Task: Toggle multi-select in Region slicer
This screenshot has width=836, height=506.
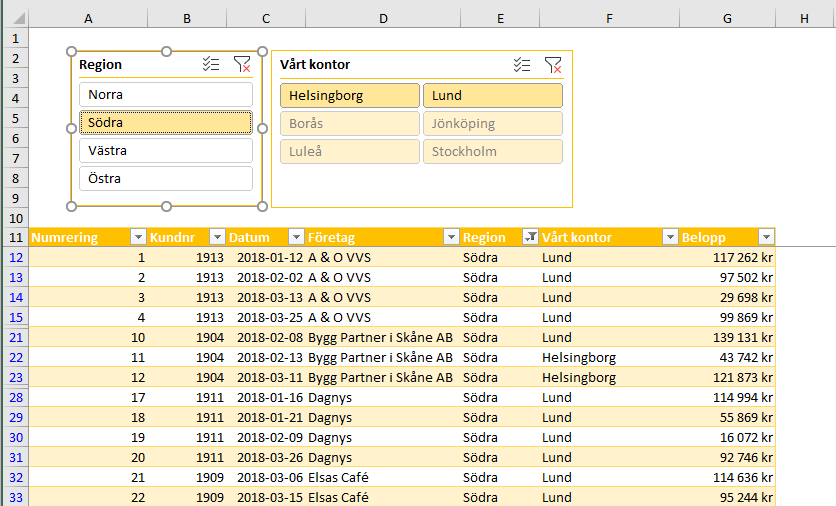Action: click(211, 65)
